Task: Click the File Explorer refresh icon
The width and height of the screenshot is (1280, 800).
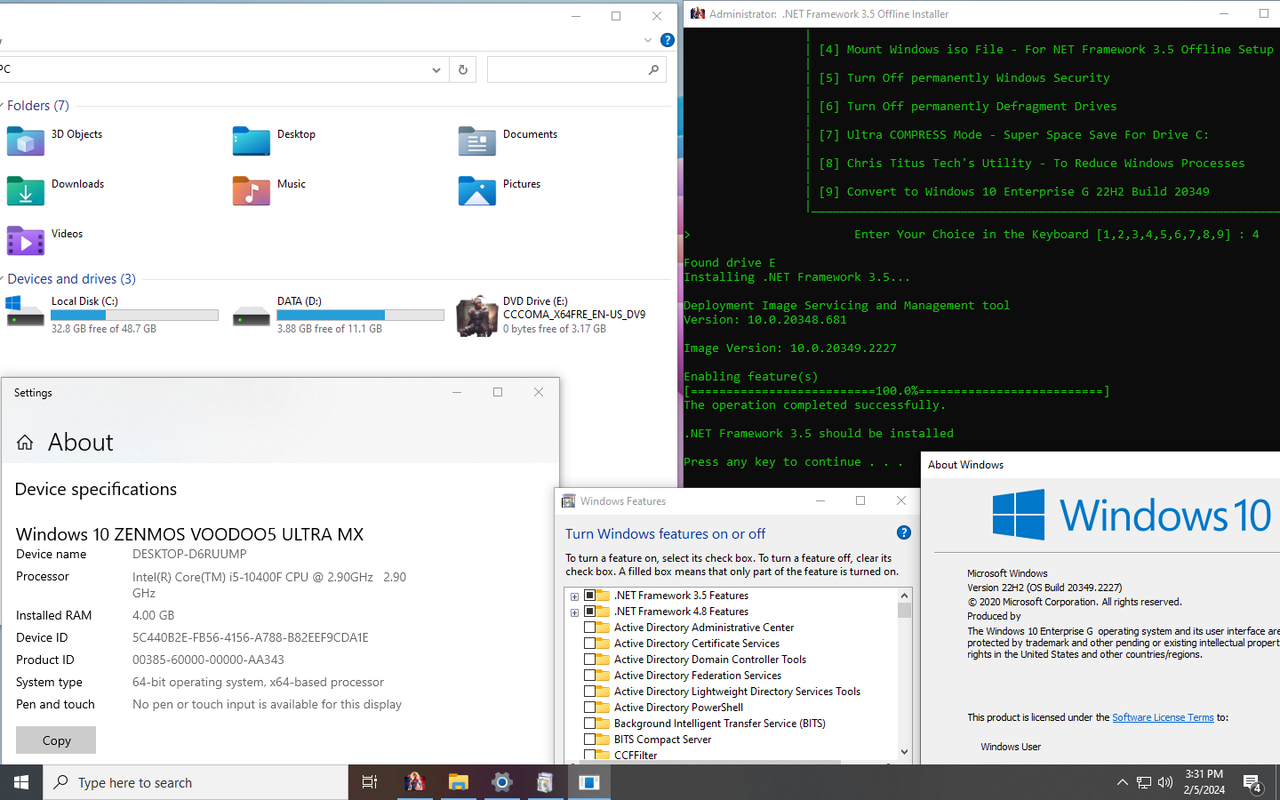Action: pyautogui.click(x=462, y=69)
